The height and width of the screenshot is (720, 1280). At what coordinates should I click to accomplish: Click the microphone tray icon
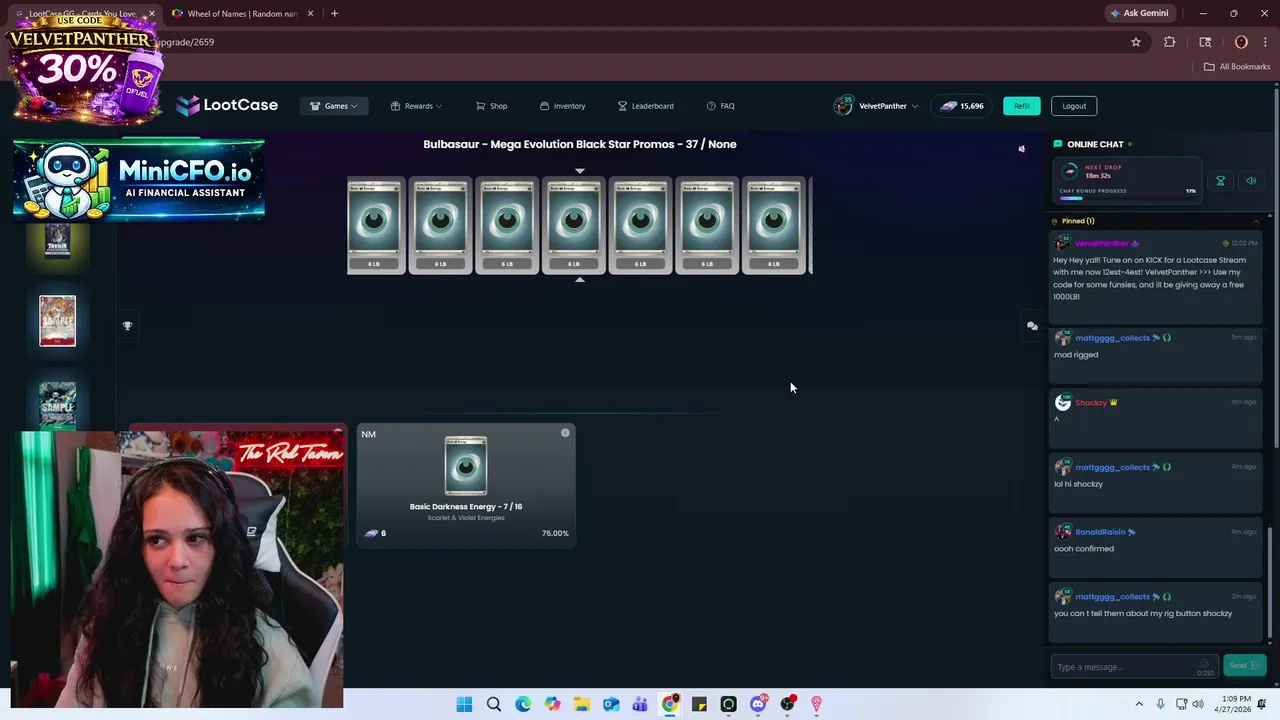(x=1160, y=705)
